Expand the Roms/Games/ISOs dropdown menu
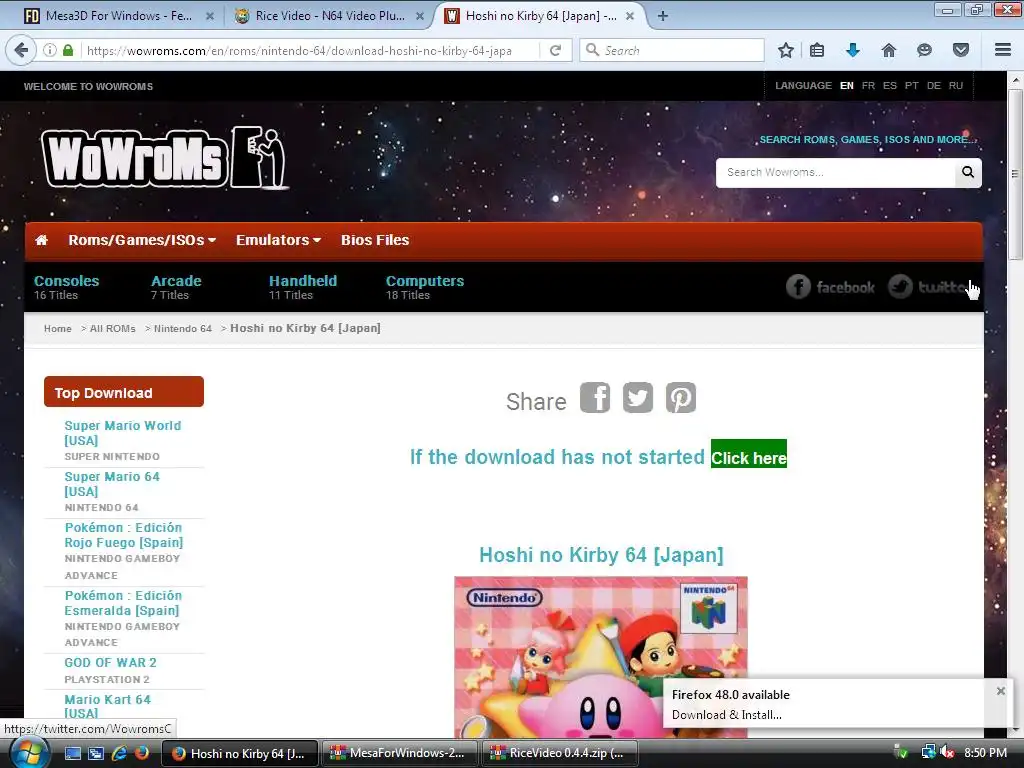Viewport: 1024px width, 768px height. [142, 240]
